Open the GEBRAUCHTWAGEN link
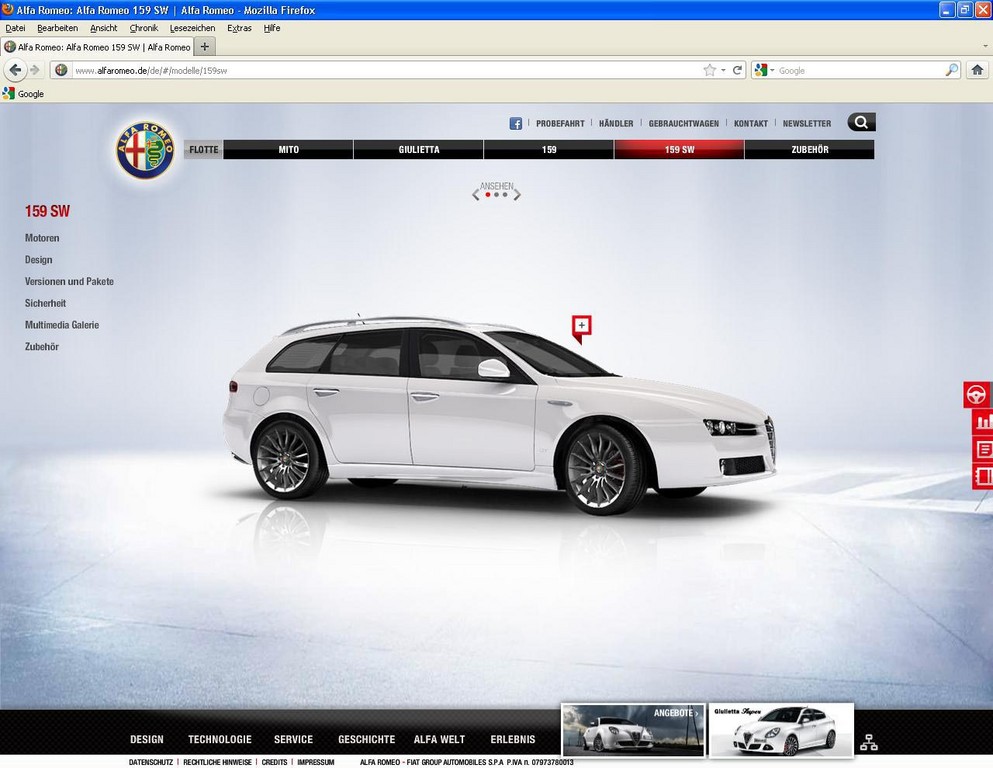 pyautogui.click(x=684, y=123)
